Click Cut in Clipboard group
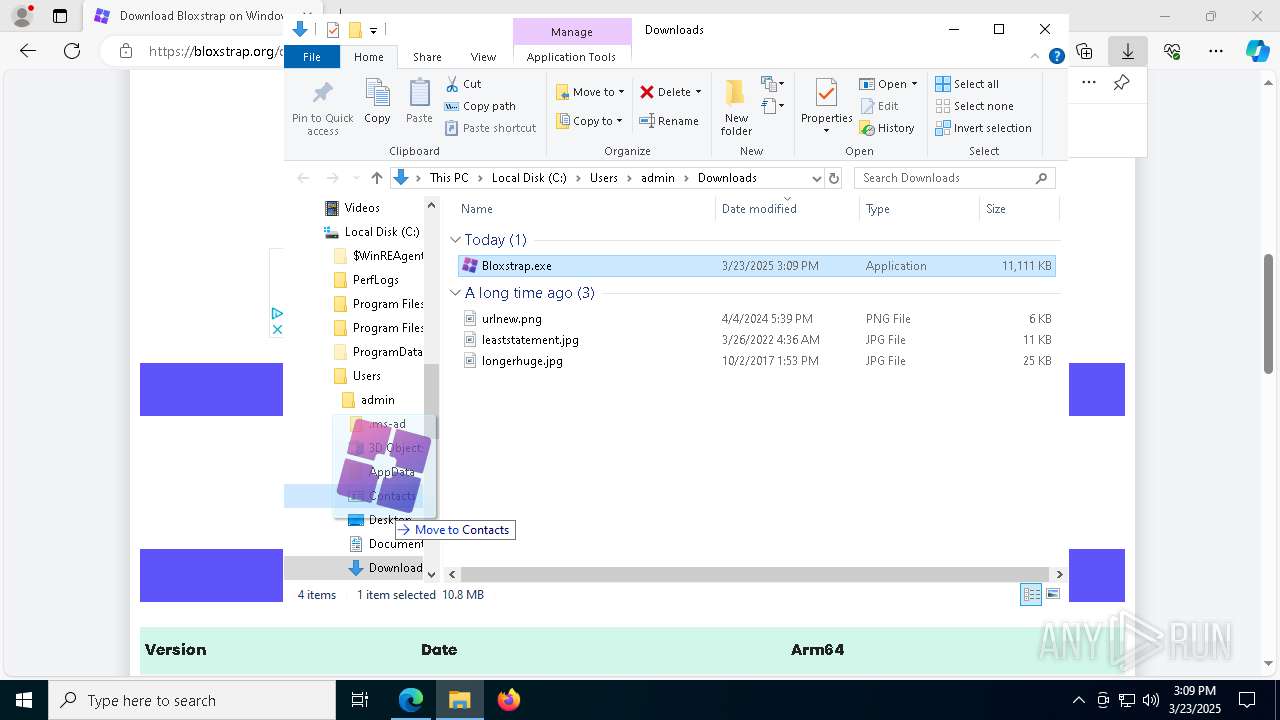The width and height of the screenshot is (1280, 720). point(463,84)
